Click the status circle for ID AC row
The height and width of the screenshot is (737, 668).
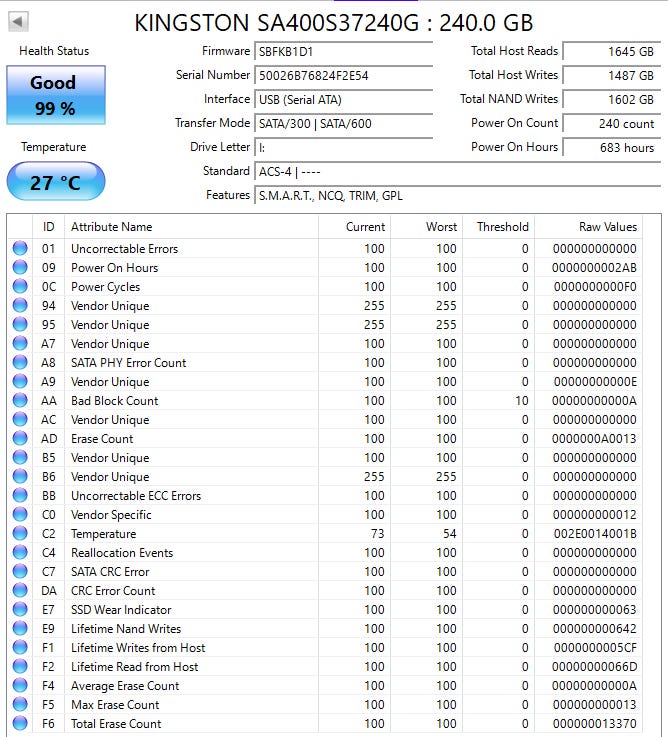(20, 419)
